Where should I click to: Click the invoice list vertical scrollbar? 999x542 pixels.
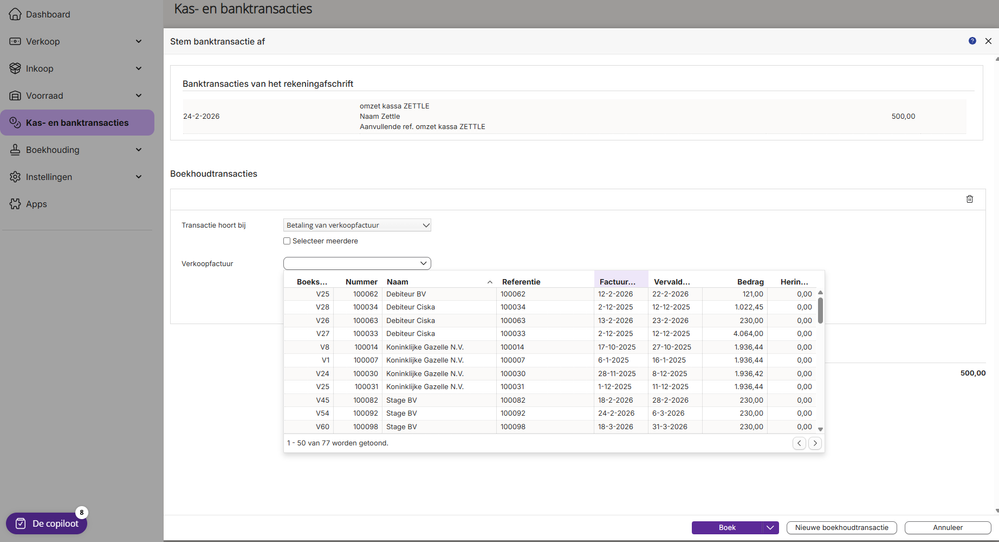coord(820,310)
